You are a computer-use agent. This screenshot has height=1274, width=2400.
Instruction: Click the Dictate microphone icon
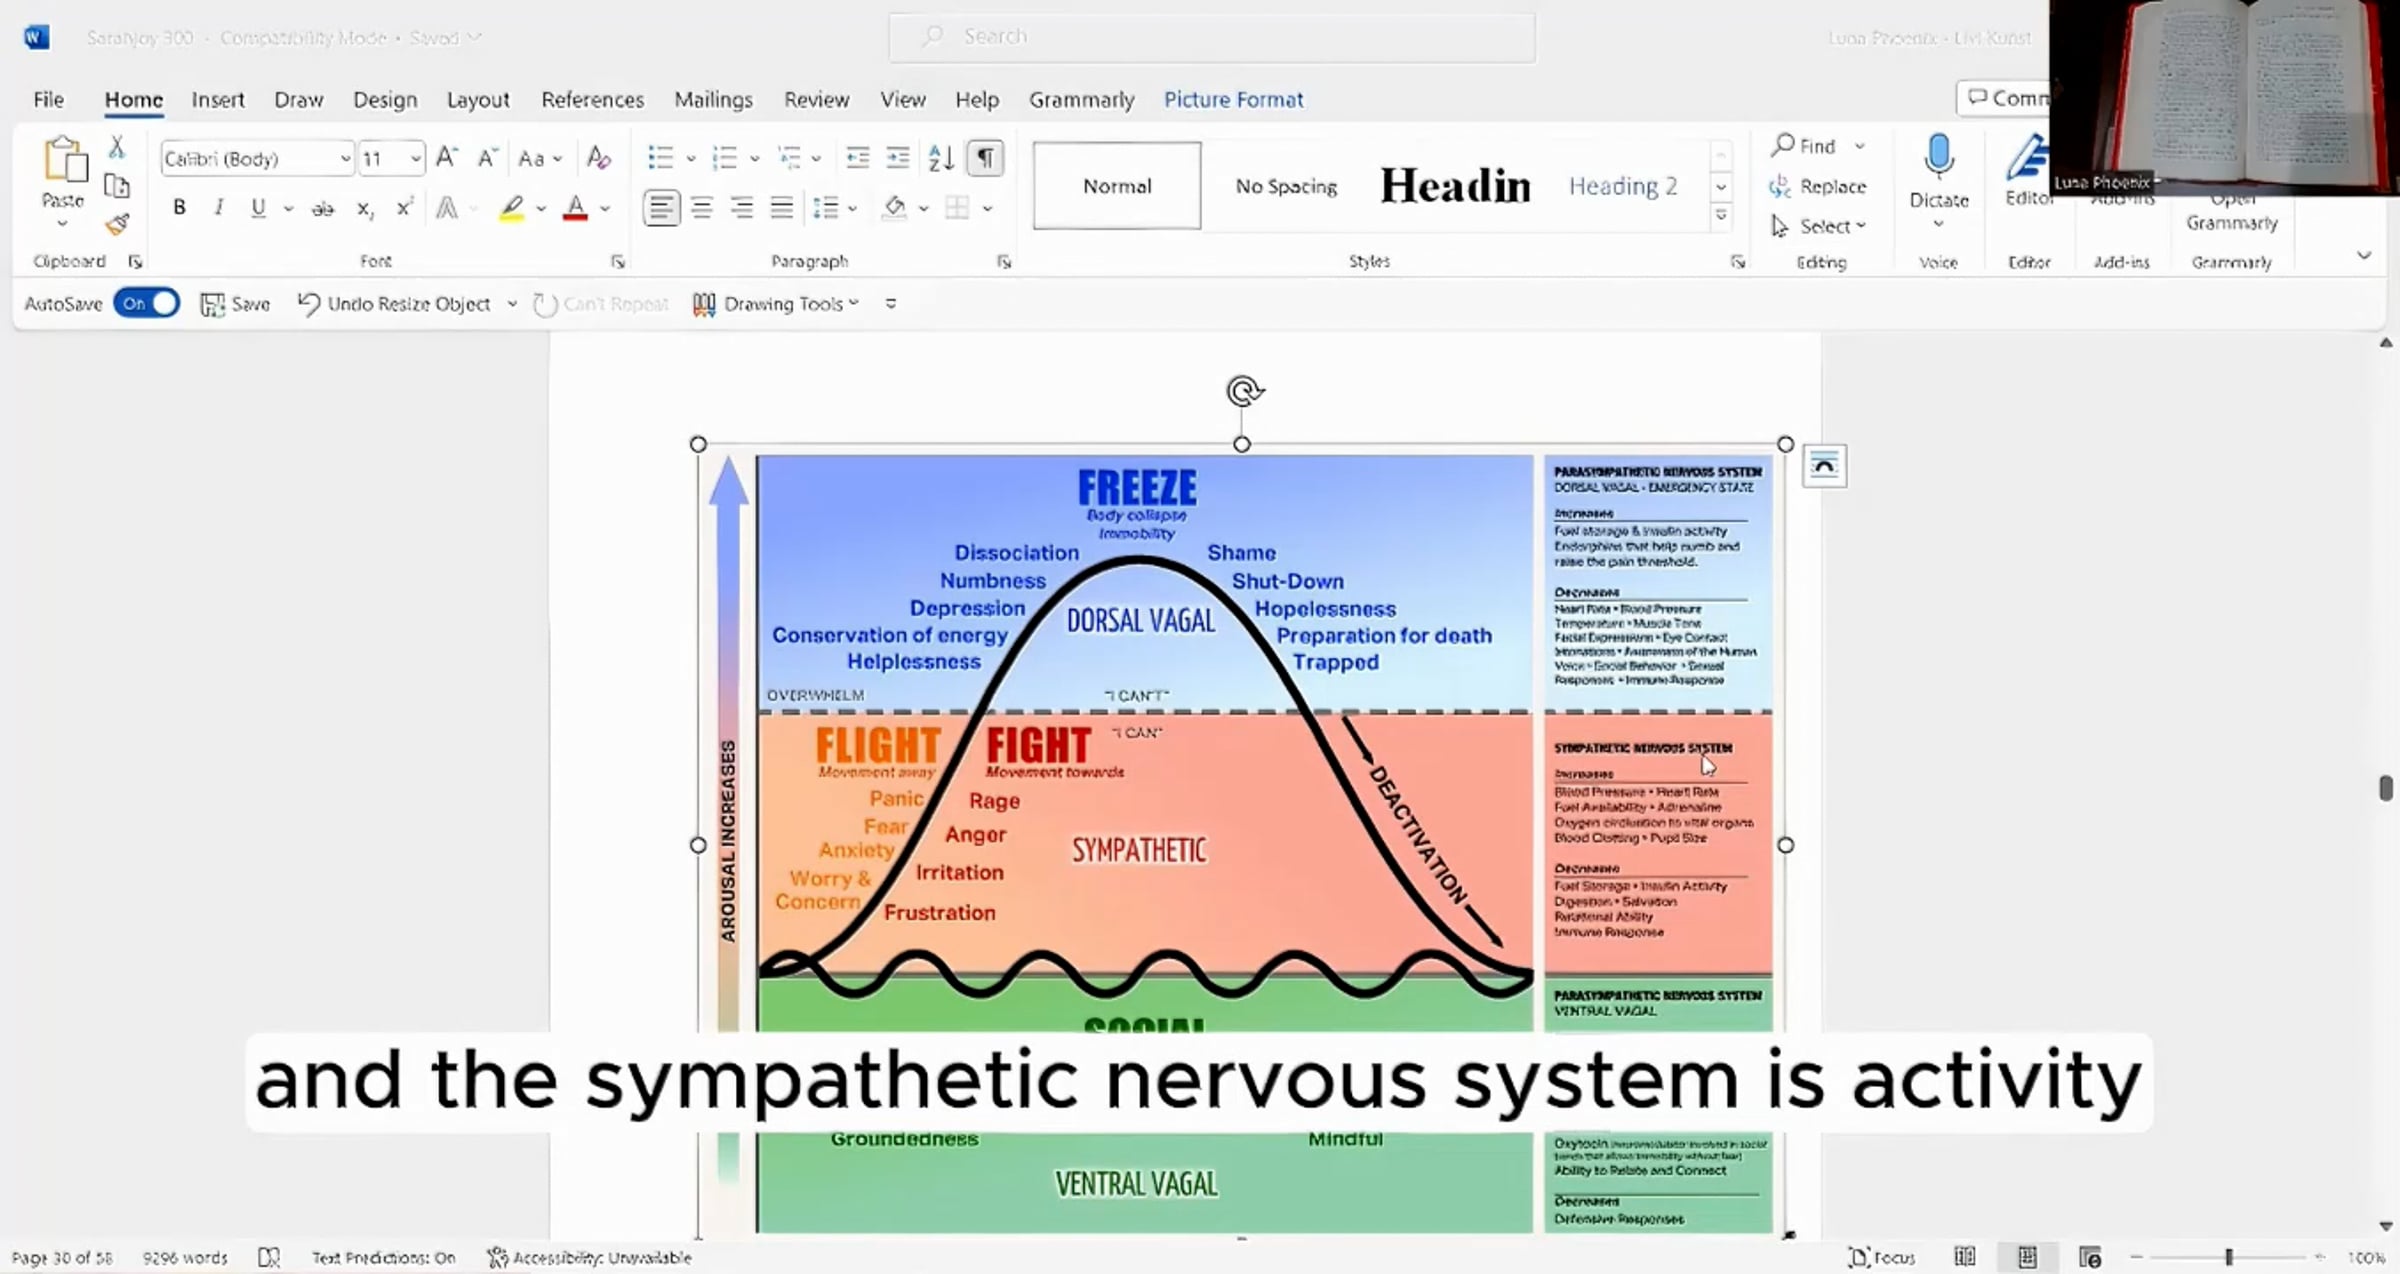1938,157
